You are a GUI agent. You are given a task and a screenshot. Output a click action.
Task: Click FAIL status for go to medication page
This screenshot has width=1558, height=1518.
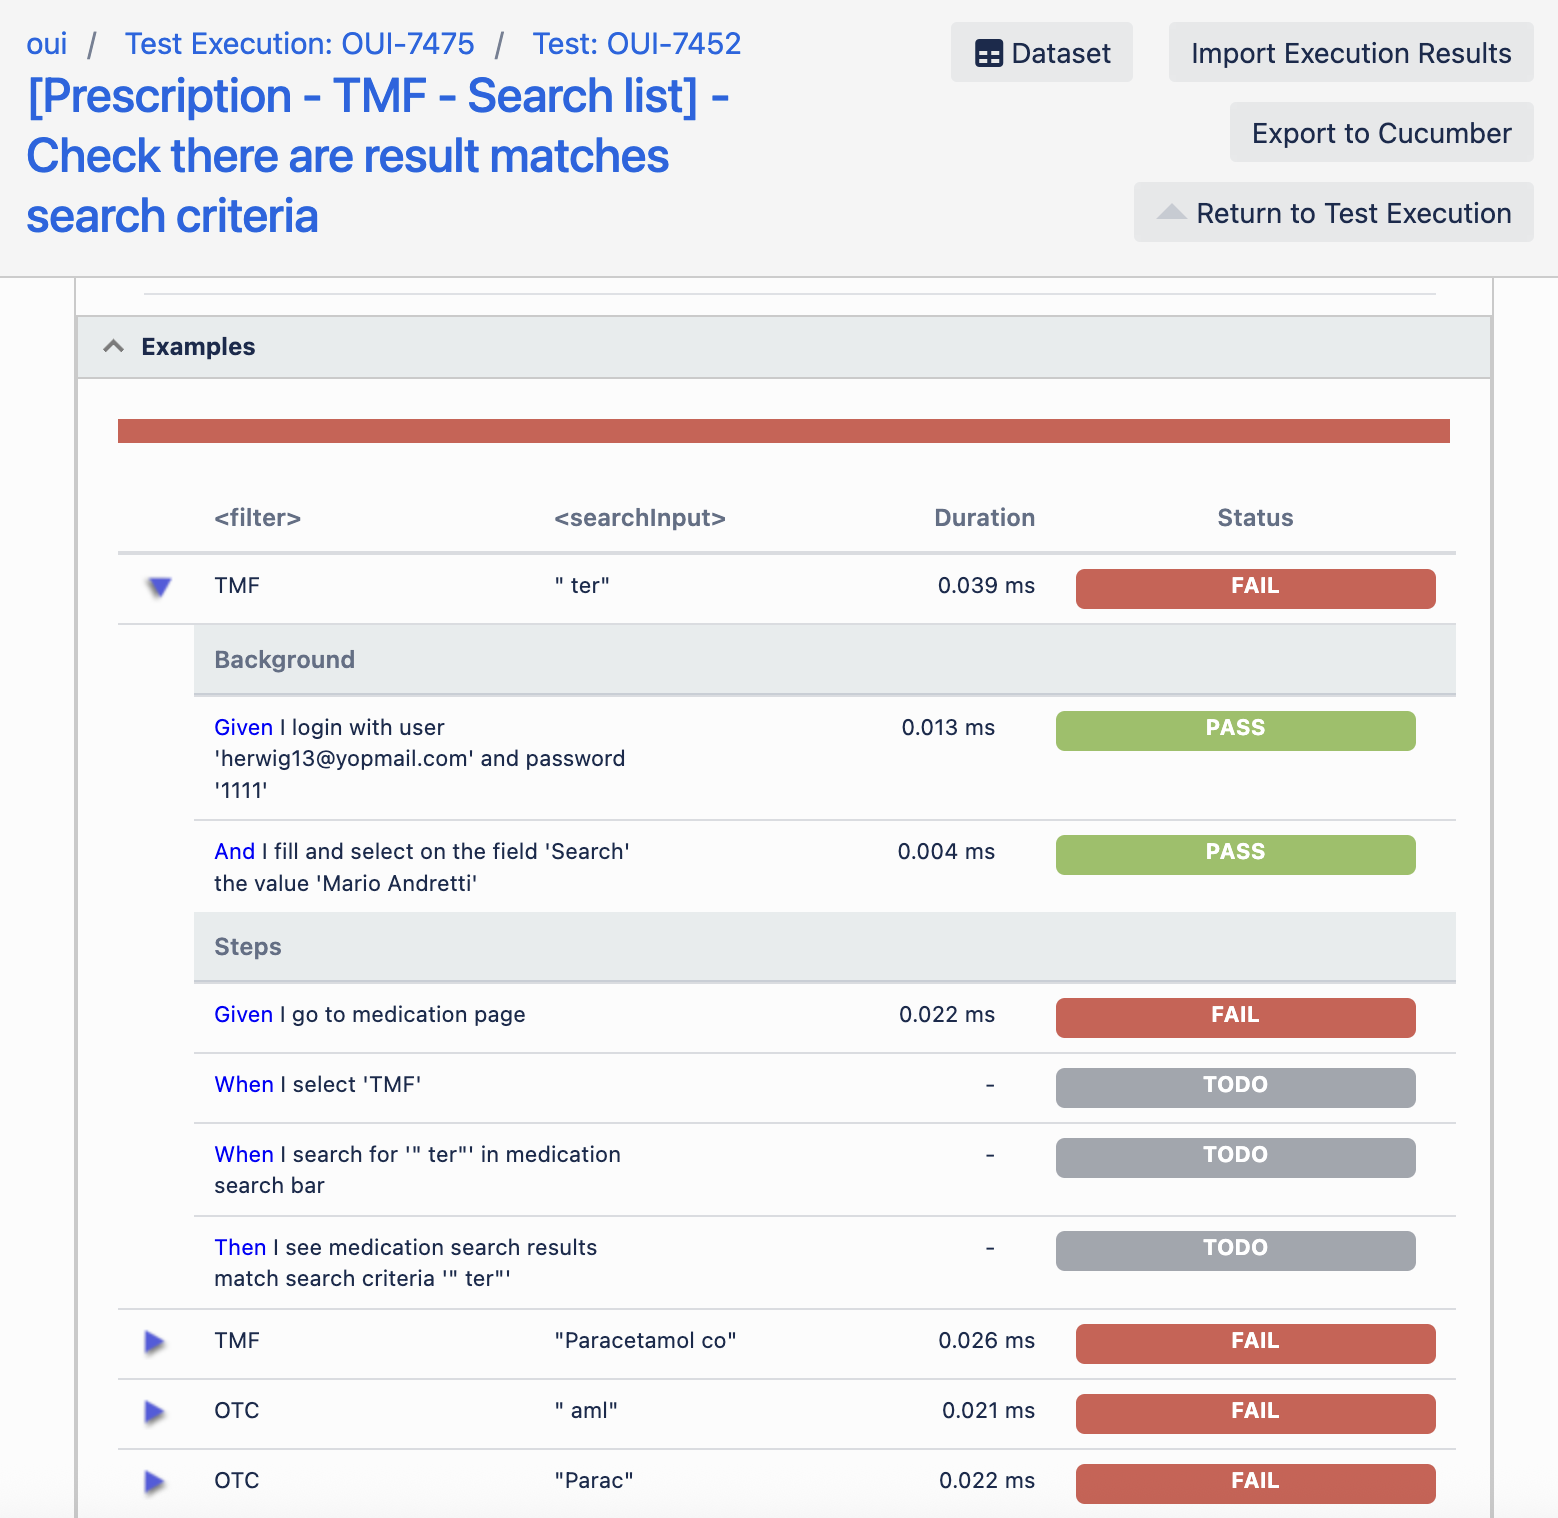(1234, 1017)
